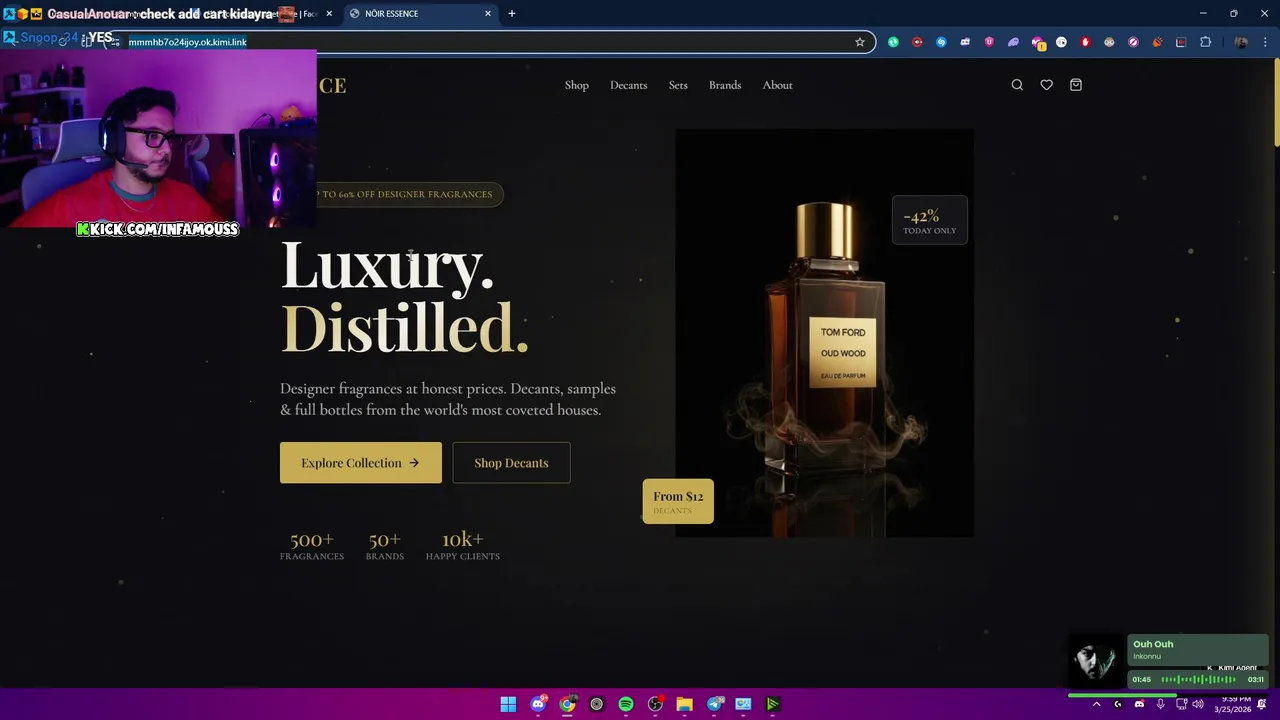Click the purple slashed-circle extension icon

point(1133,42)
